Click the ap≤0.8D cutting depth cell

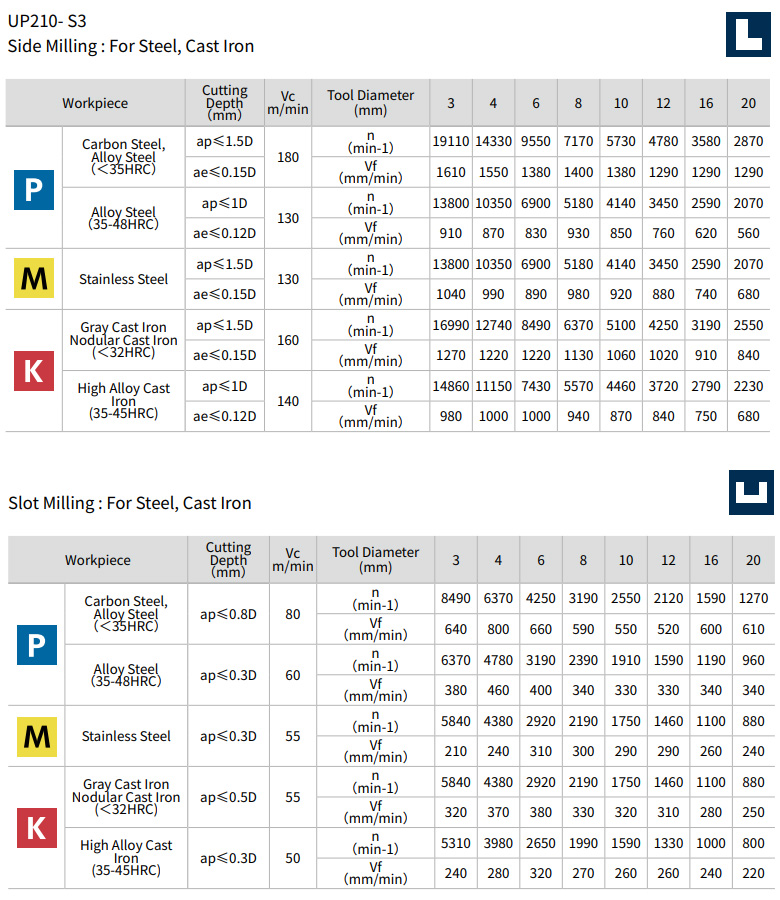(228, 614)
